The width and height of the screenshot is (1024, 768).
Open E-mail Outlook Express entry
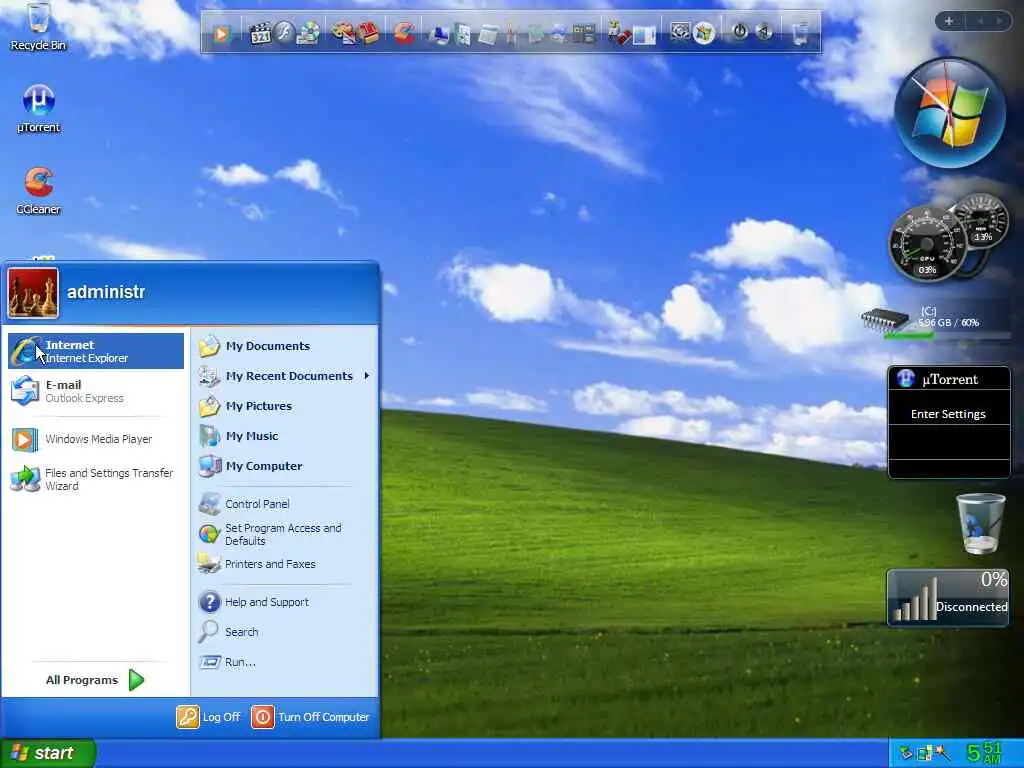click(x=96, y=391)
